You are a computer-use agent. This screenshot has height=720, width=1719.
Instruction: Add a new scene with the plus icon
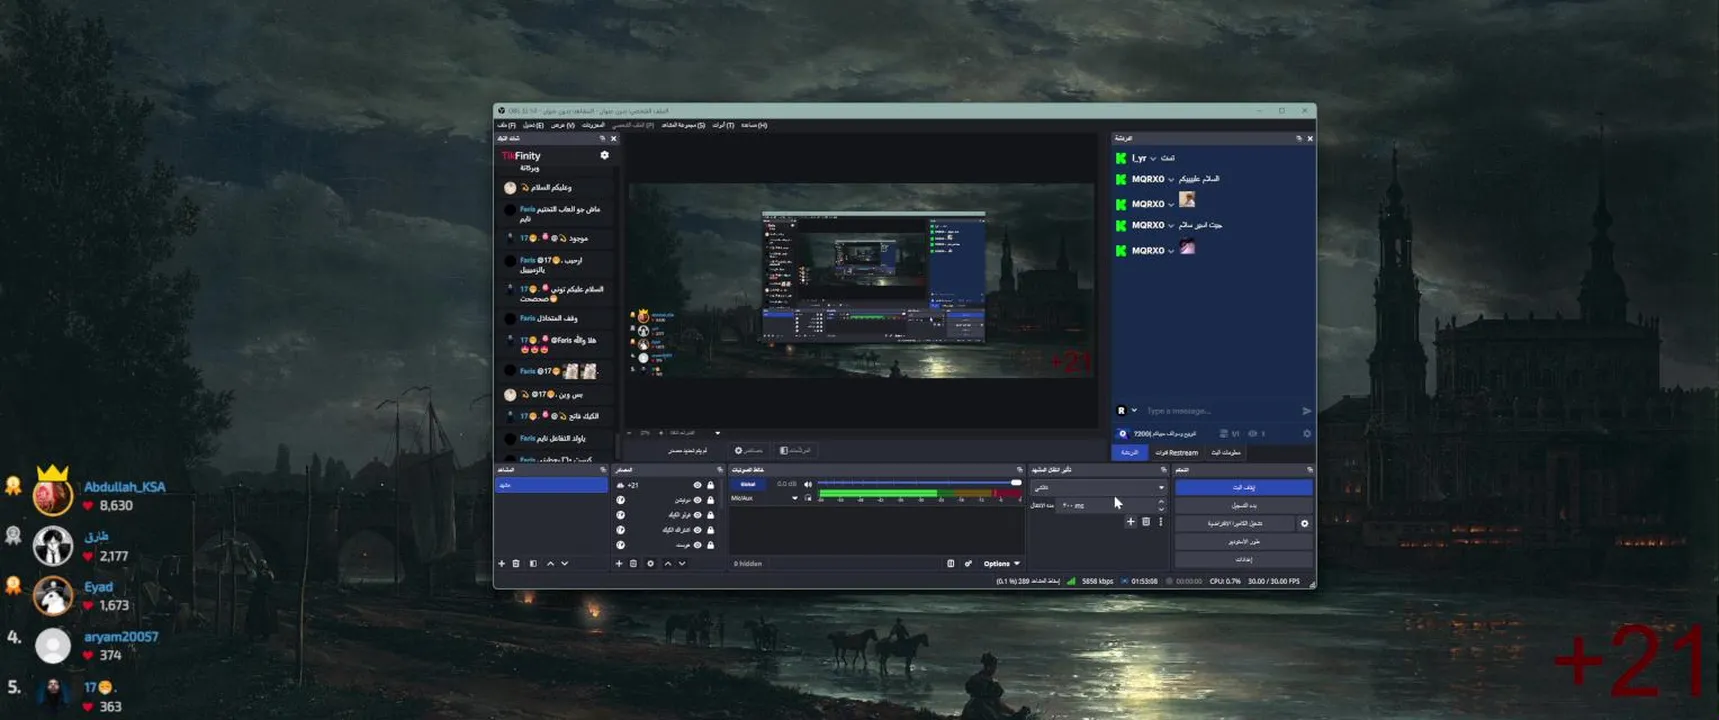point(502,564)
